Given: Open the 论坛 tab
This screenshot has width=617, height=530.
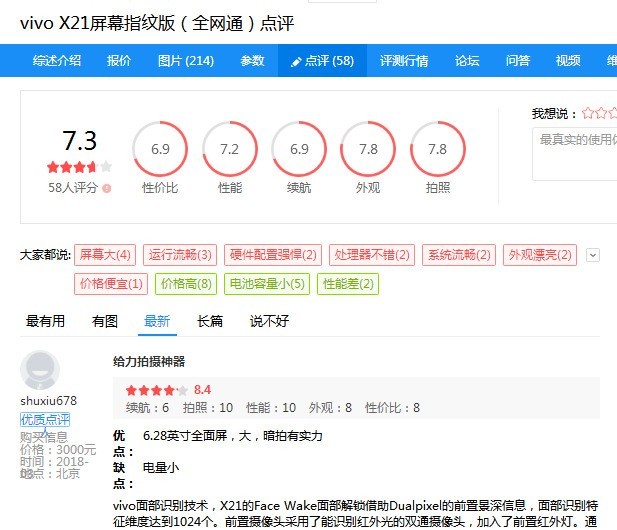Looking at the screenshot, I should coord(467,61).
